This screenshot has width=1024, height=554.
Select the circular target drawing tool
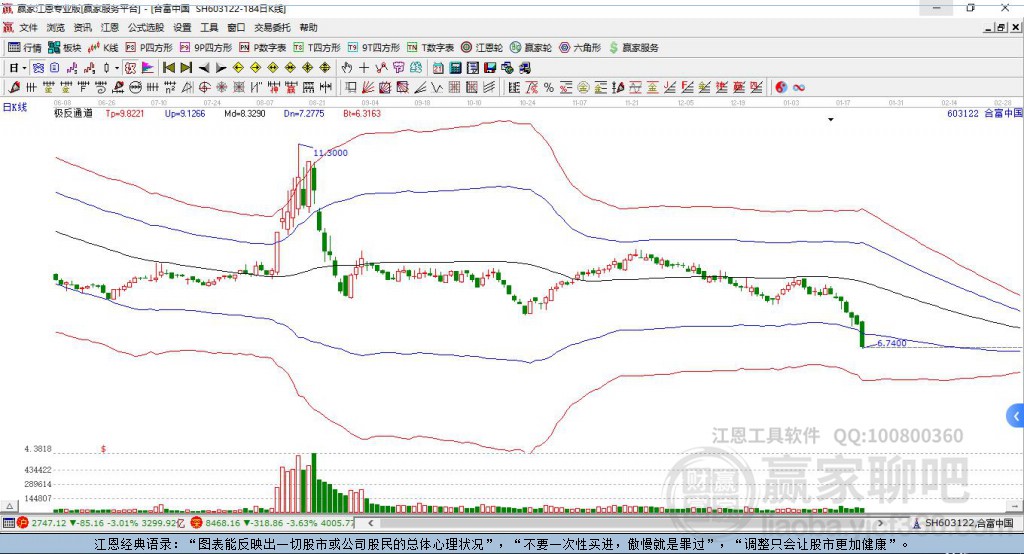204,88
